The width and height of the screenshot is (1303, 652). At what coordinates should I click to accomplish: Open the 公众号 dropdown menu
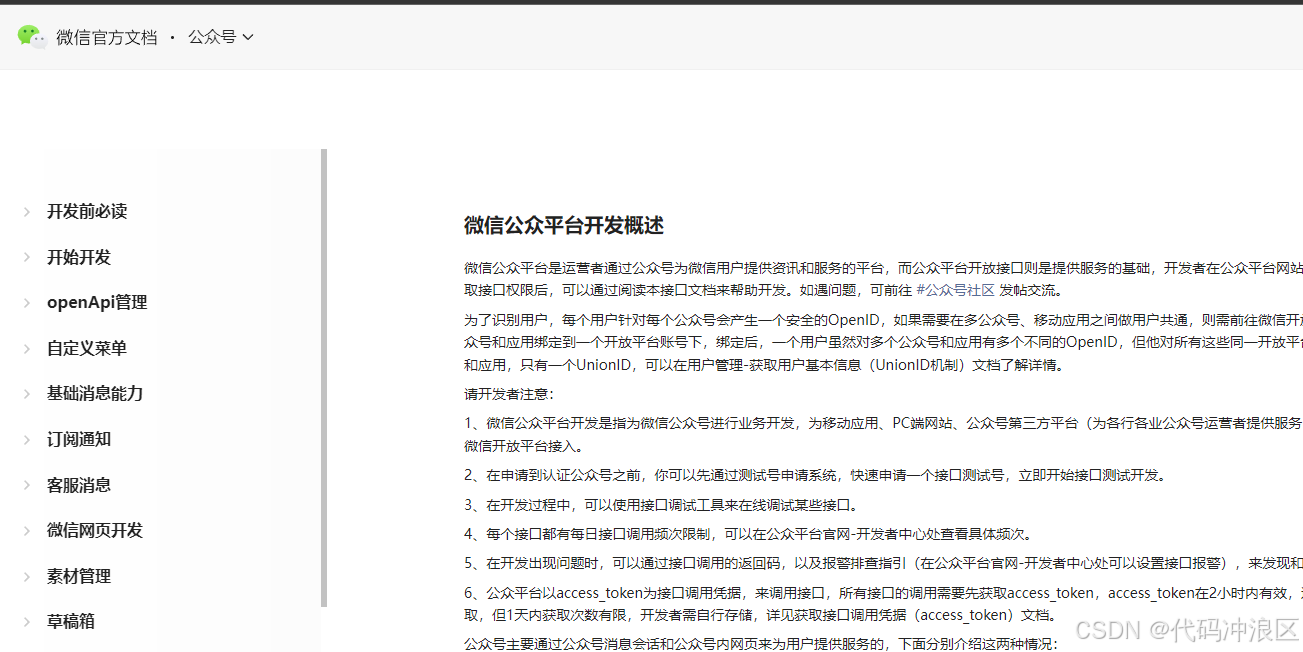221,37
